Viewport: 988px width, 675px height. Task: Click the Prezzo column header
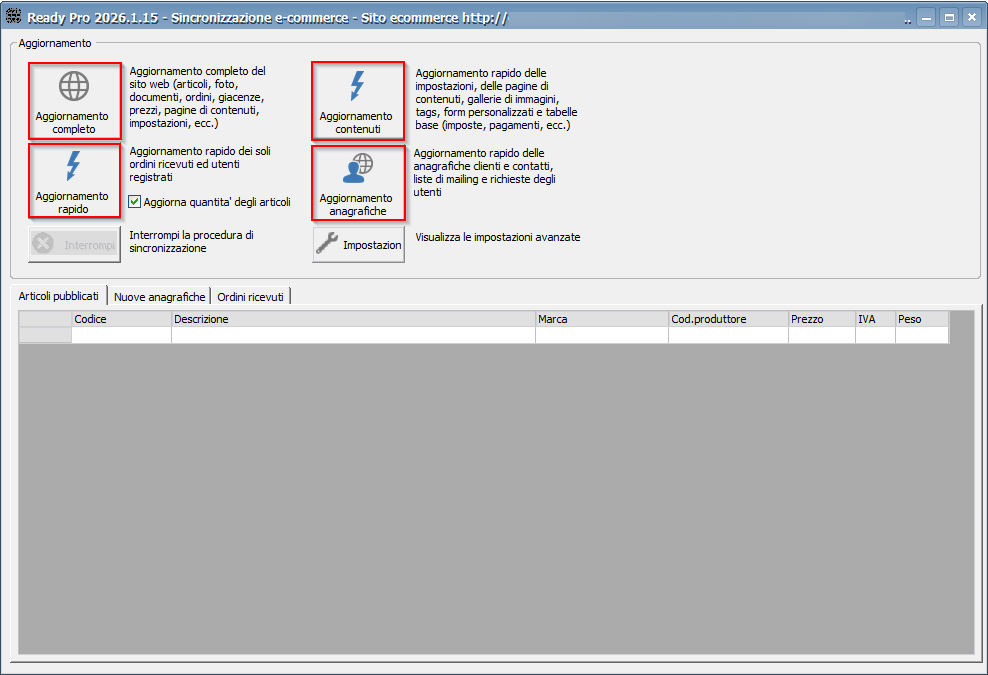820,319
